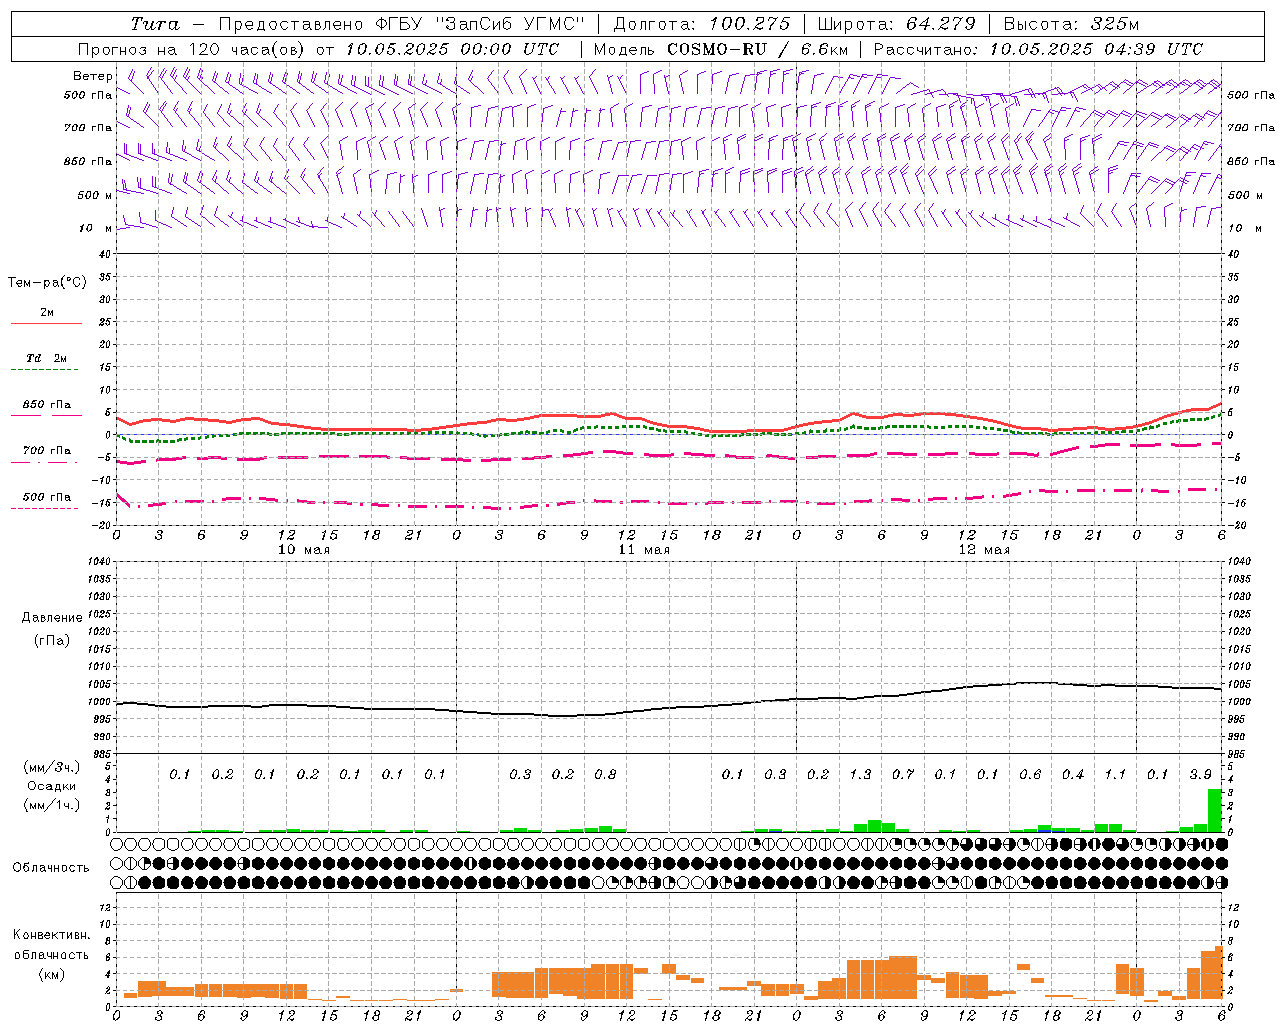Screen dimensions: 1280x1024
Task: Click the "Рассчитано: 10.05.2025 04:39 UTC" timestamp
Action: [x=1038, y=49]
